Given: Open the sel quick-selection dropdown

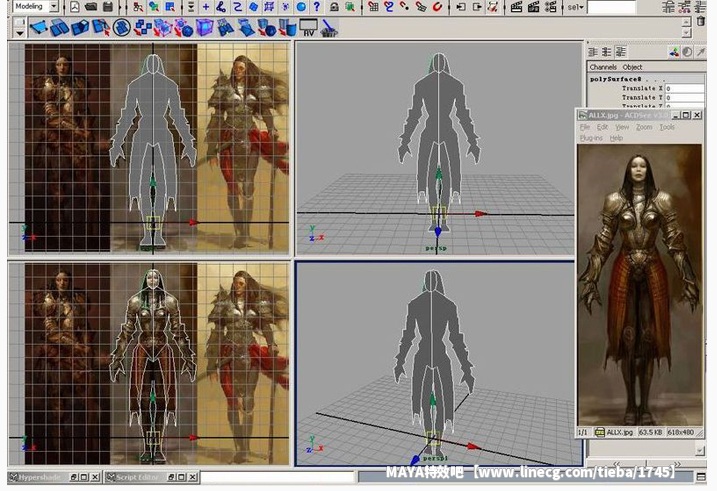Looking at the screenshot, I should point(575,7).
